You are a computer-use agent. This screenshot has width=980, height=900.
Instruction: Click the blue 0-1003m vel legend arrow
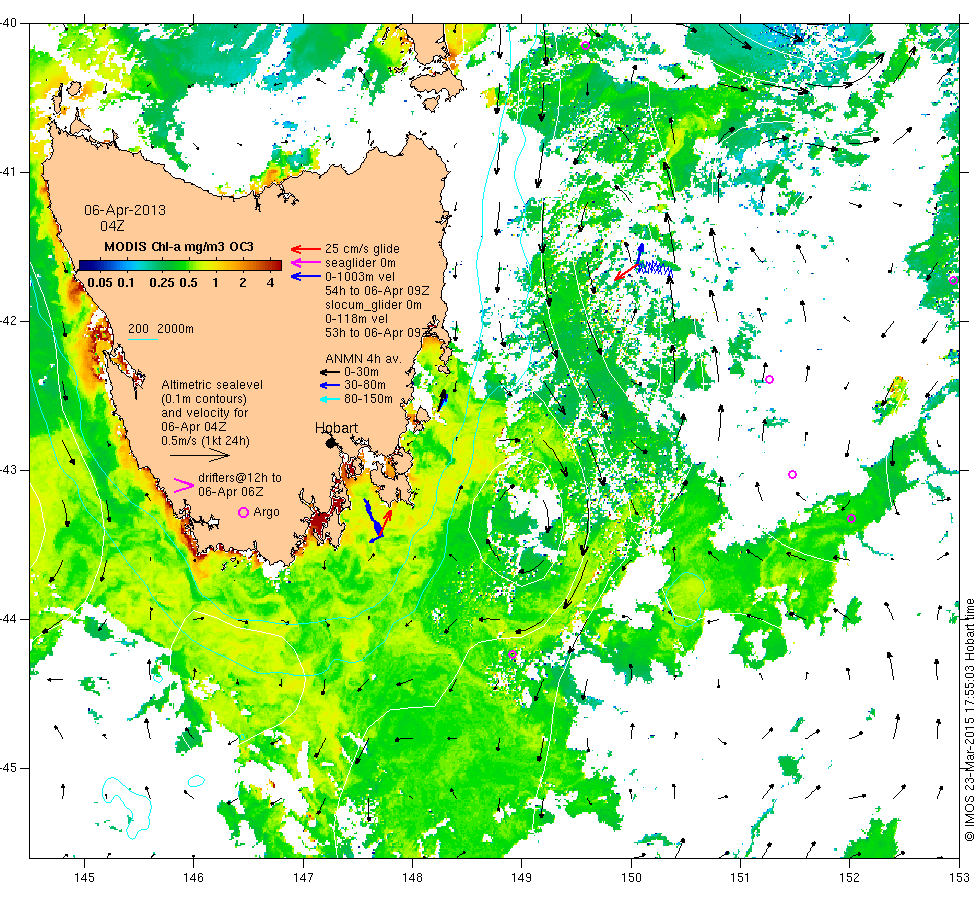306,276
